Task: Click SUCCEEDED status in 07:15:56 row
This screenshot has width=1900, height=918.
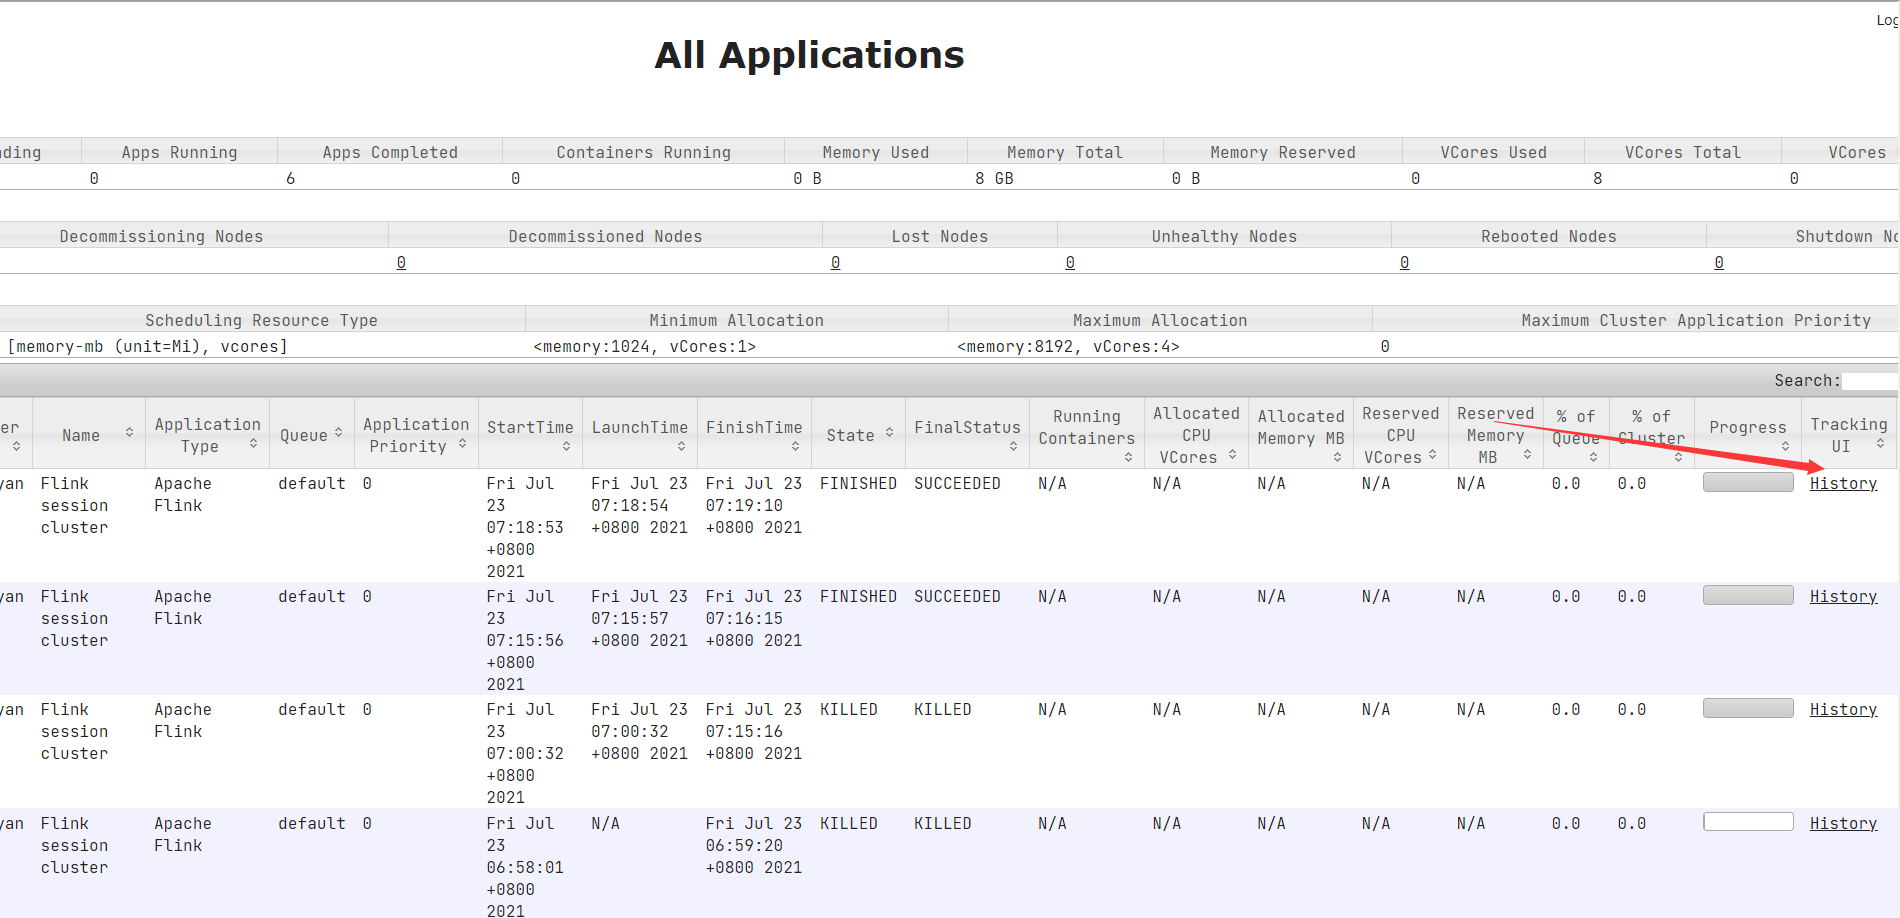Action: [x=957, y=596]
